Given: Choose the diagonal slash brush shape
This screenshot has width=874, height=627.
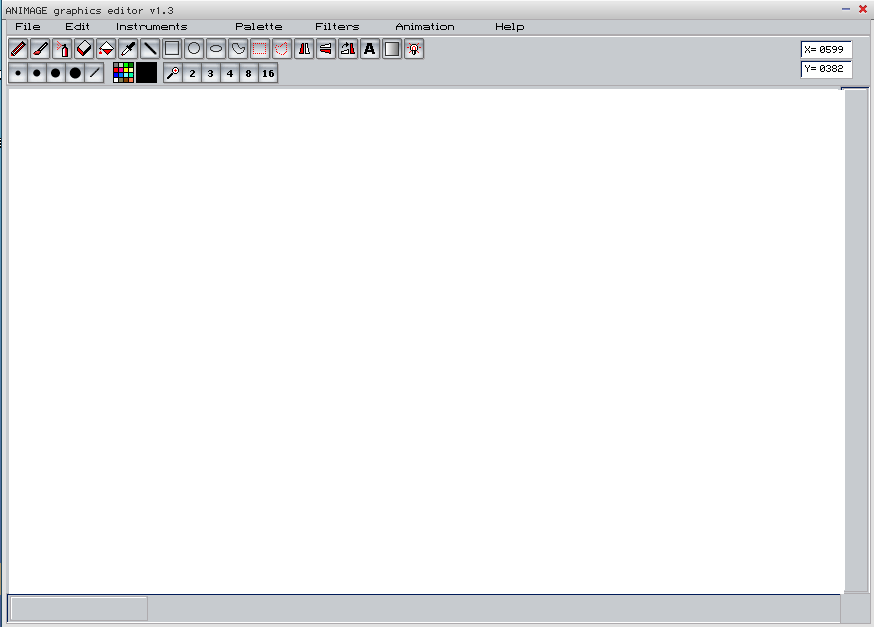Looking at the screenshot, I should point(95,73).
